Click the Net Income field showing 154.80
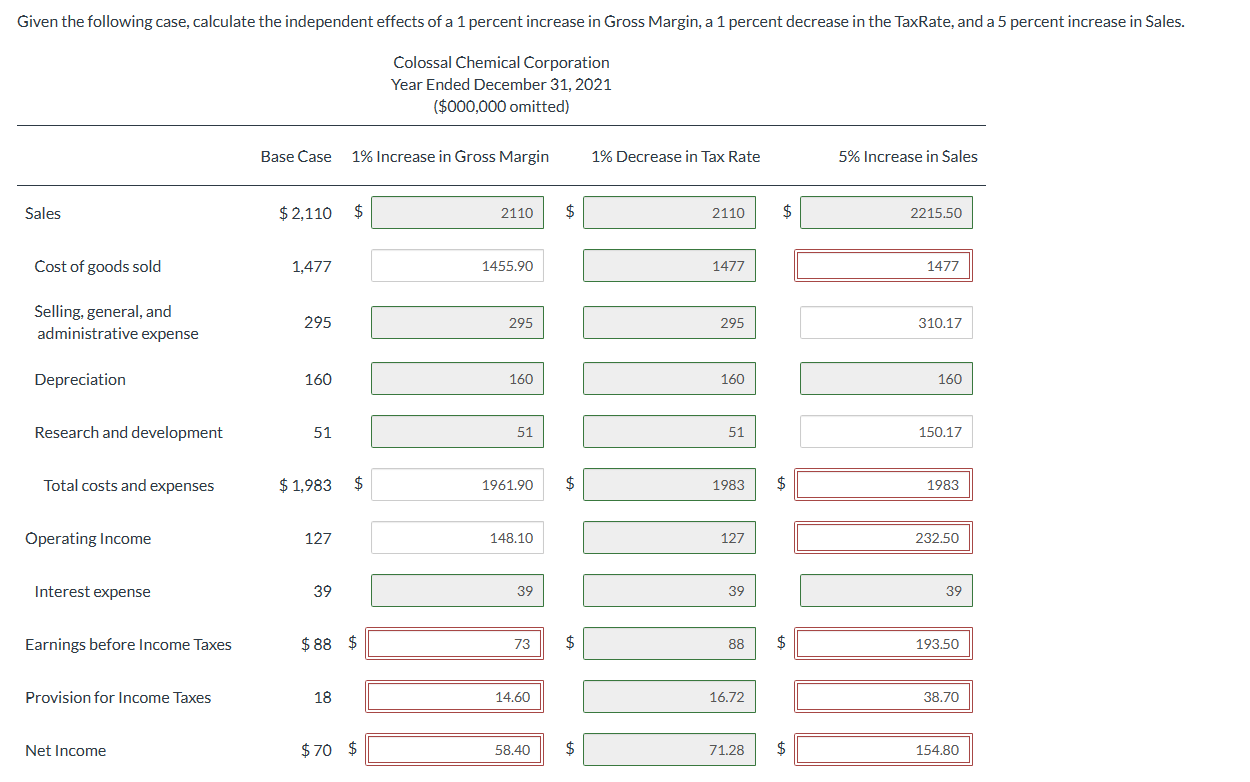This screenshot has width=1250, height=782. [x=884, y=749]
